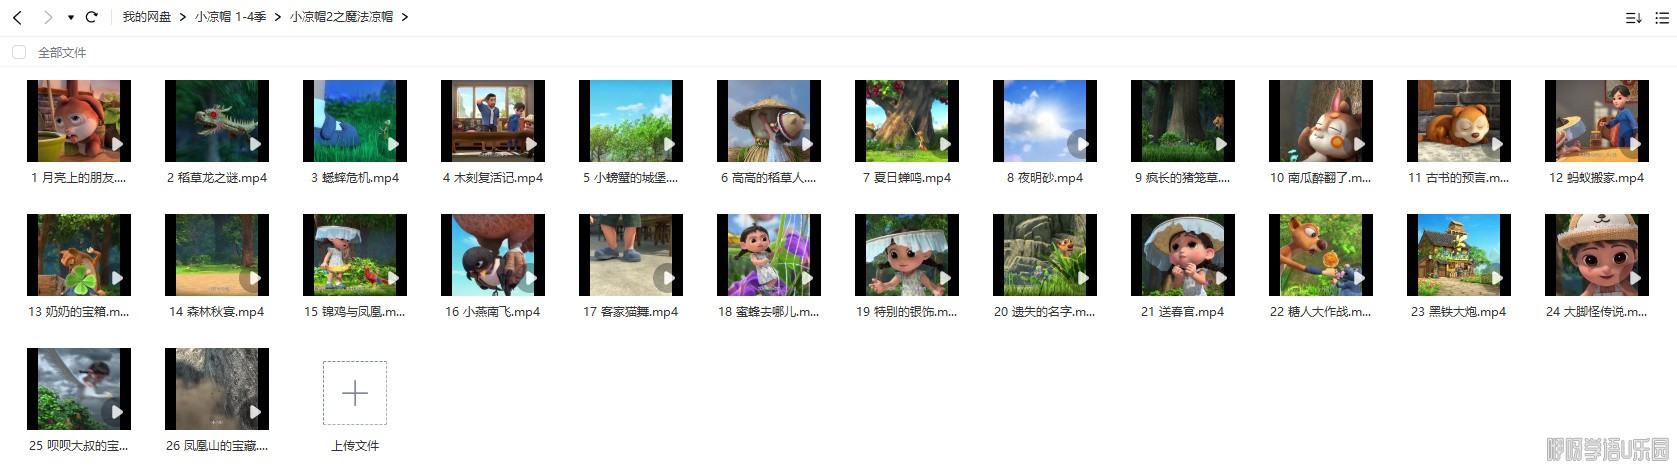The width and height of the screenshot is (1677, 475).
Task: Play video 24 大脚怪传说
Action: [x=1635, y=278]
